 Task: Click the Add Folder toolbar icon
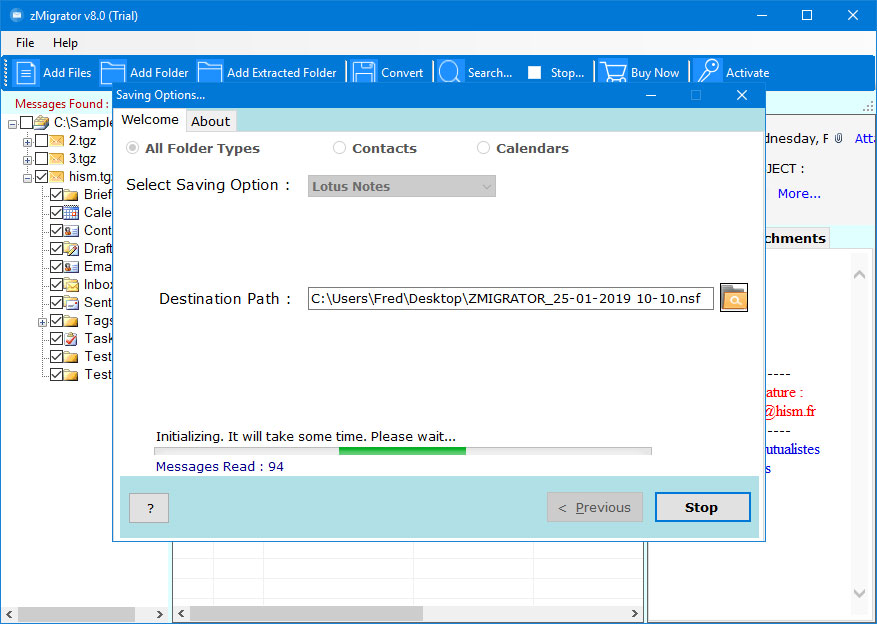click(x=113, y=73)
